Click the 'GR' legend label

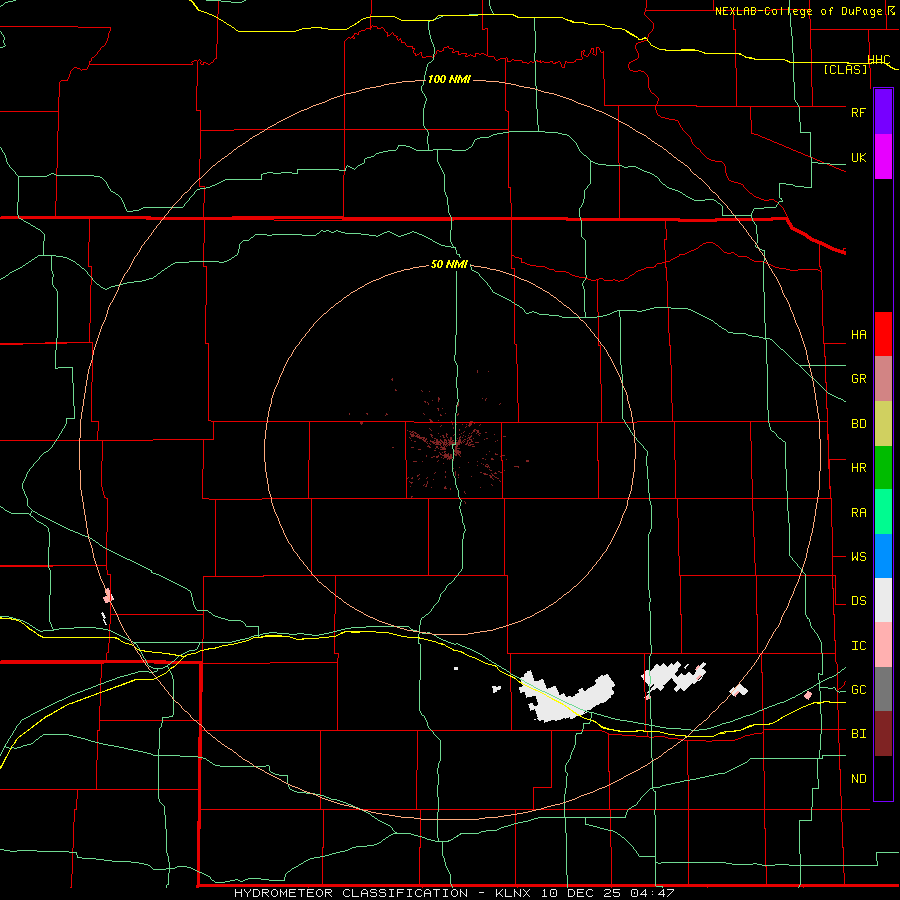pyautogui.click(x=858, y=379)
